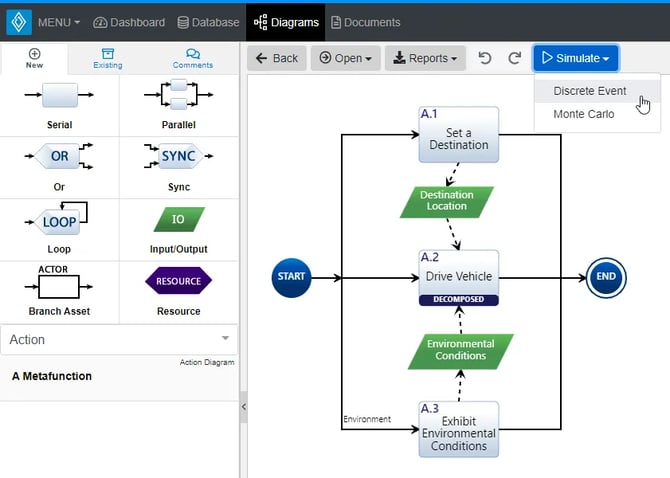Viewport: 670px width, 478px height.
Task: Select the Resource hexagon icon
Action: coord(179,281)
